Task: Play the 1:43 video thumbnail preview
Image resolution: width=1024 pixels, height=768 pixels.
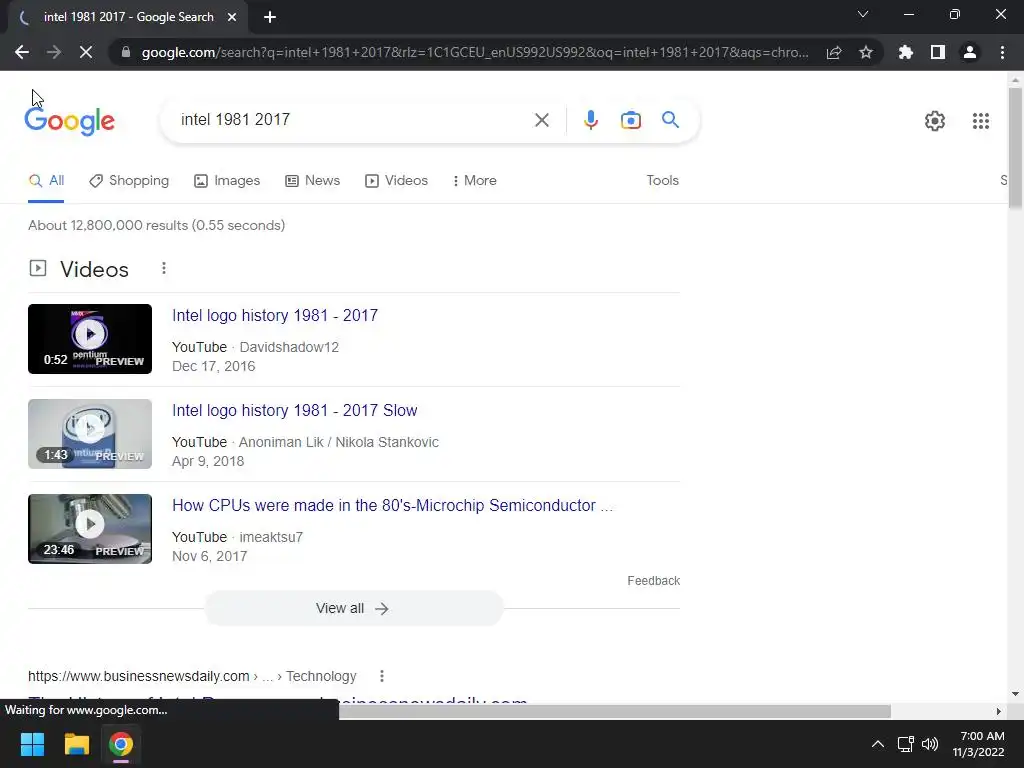Action: [x=90, y=434]
